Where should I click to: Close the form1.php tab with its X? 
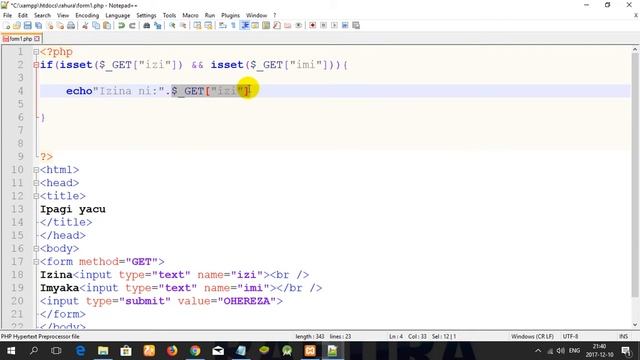pos(37,39)
